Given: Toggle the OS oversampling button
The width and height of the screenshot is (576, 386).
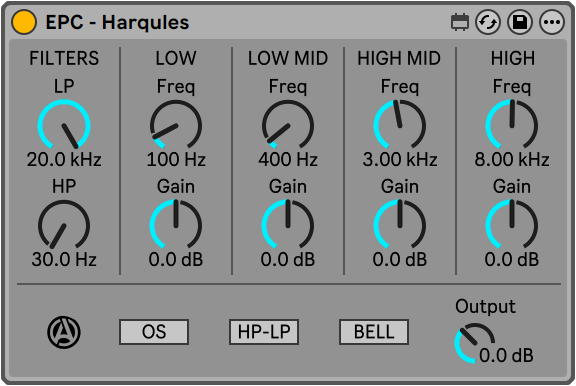Looking at the screenshot, I should point(154,332).
